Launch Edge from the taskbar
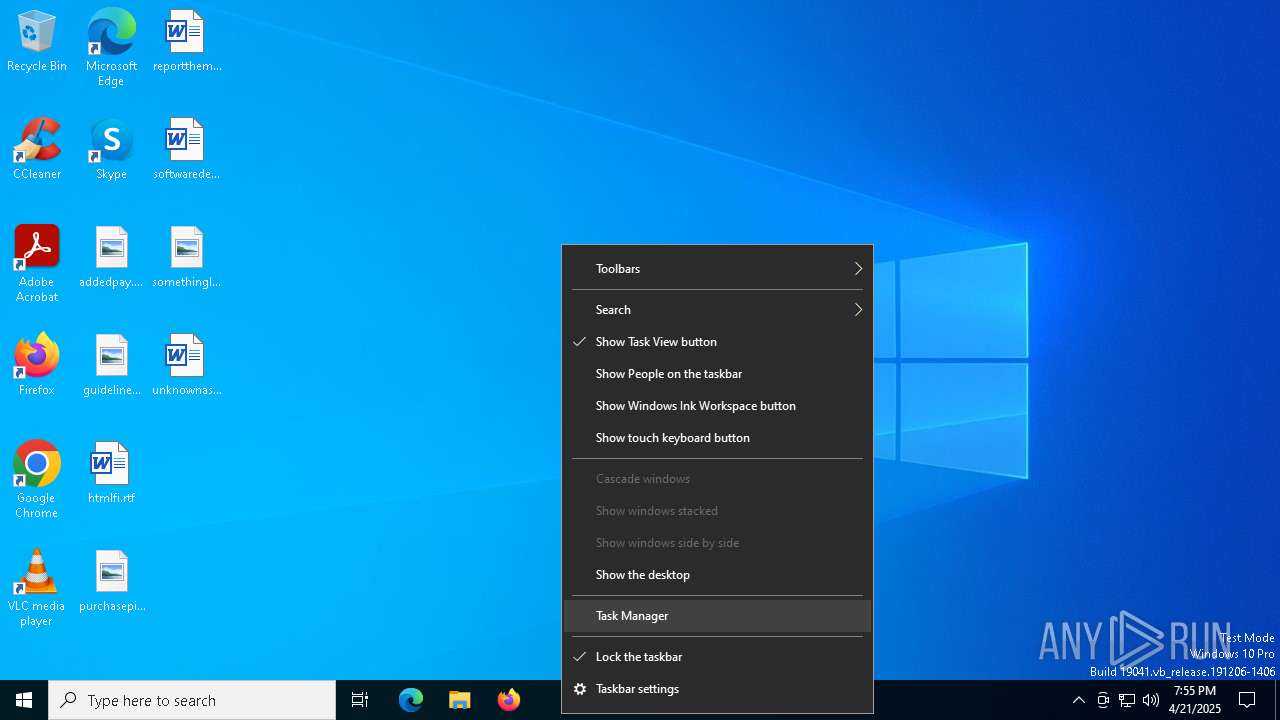1280x720 pixels. click(x=411, y=700)
